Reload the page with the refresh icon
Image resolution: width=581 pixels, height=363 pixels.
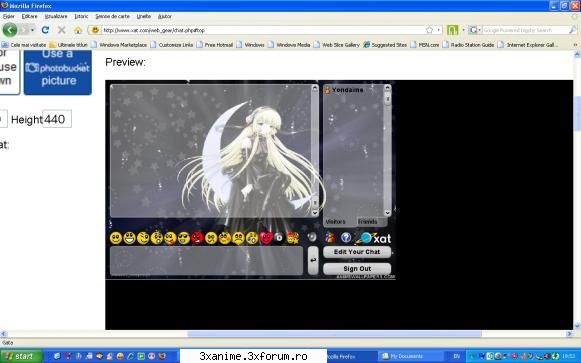coord(46,30)
